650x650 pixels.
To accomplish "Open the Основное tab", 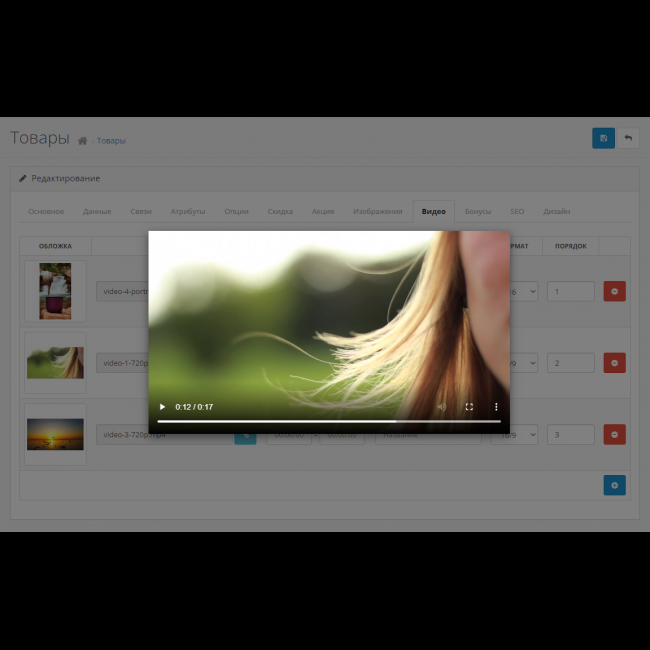I will [x=46, y=212].
